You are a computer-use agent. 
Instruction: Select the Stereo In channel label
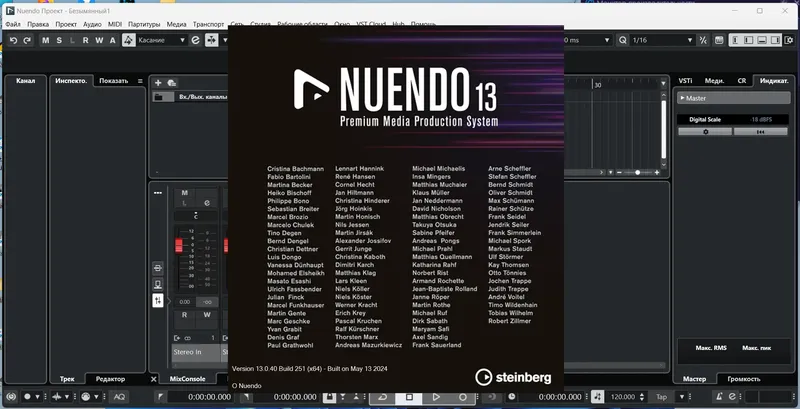point(196,352)
